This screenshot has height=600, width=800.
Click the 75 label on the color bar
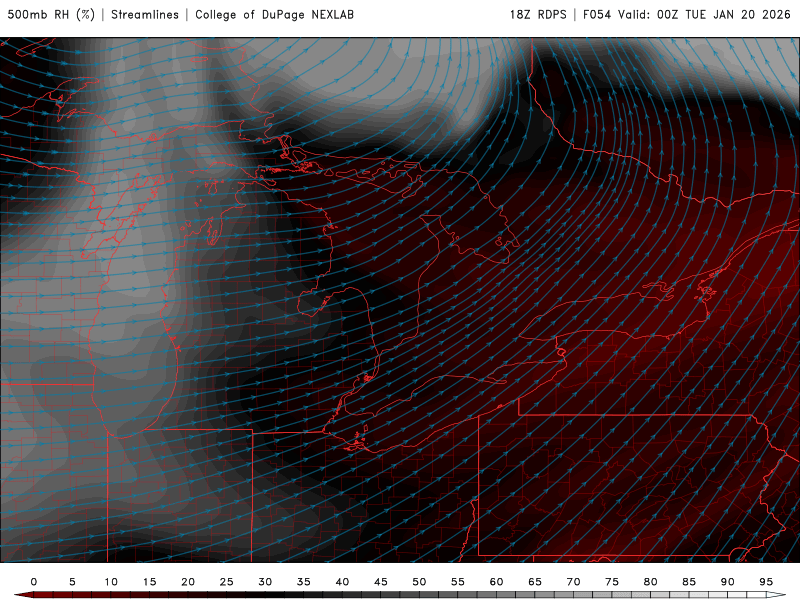(x=612, y=582)
